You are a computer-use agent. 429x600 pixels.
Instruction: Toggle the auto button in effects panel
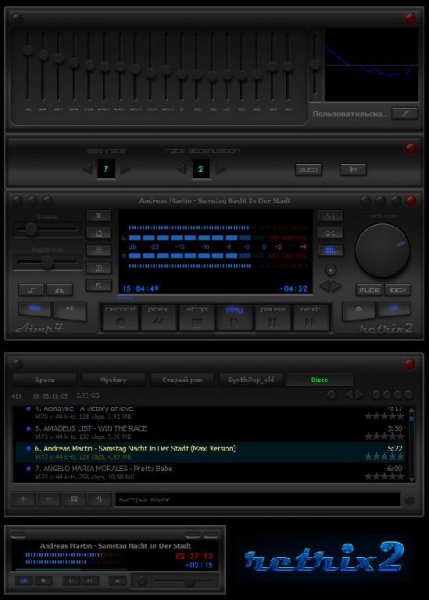(x=308, y=170)
